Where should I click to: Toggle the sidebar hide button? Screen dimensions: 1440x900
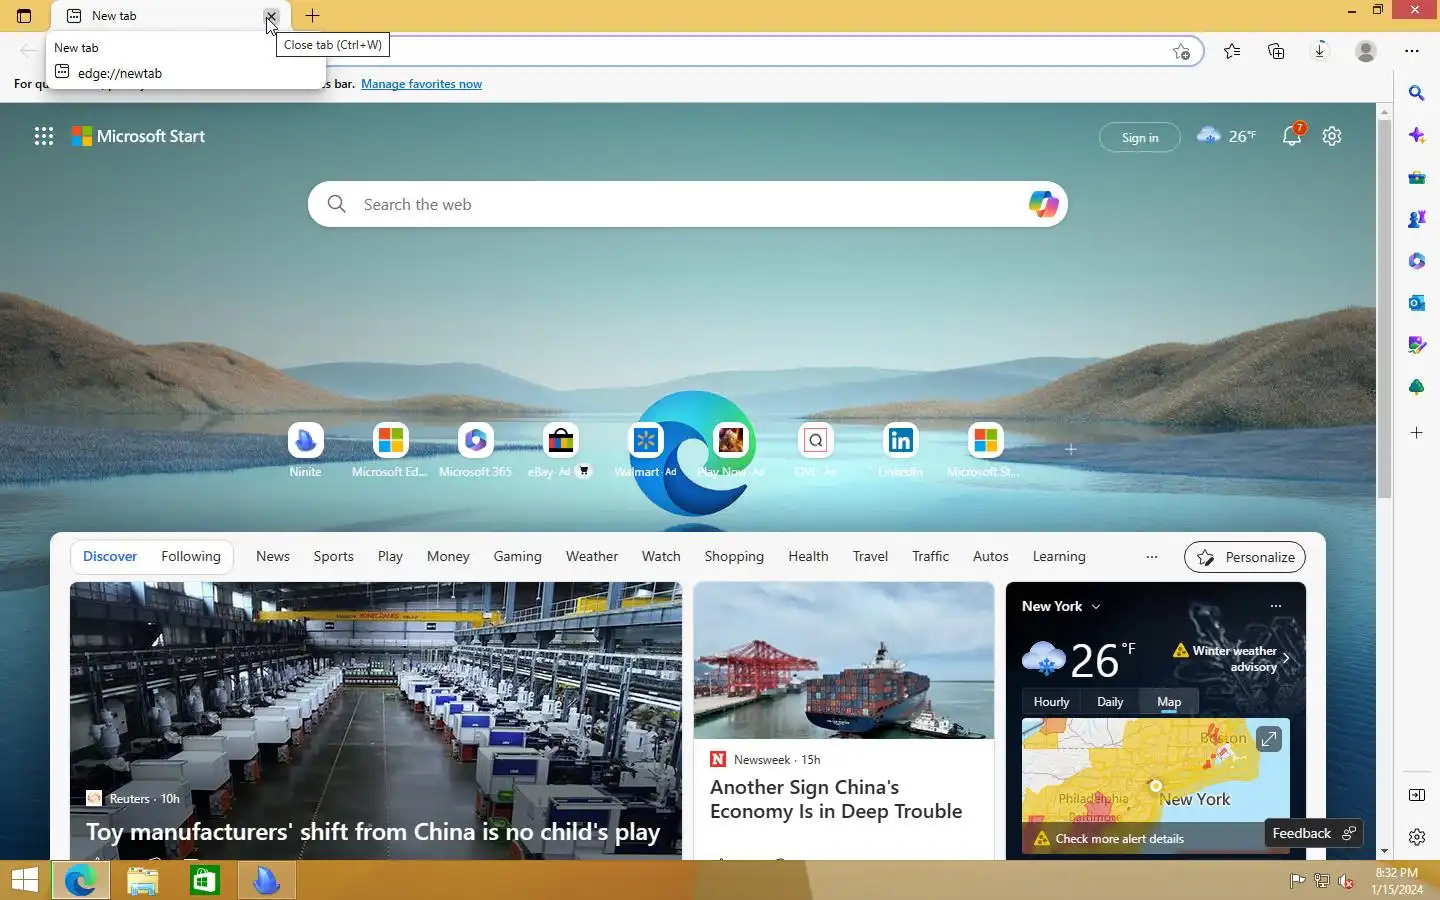tap(1416, 795)
